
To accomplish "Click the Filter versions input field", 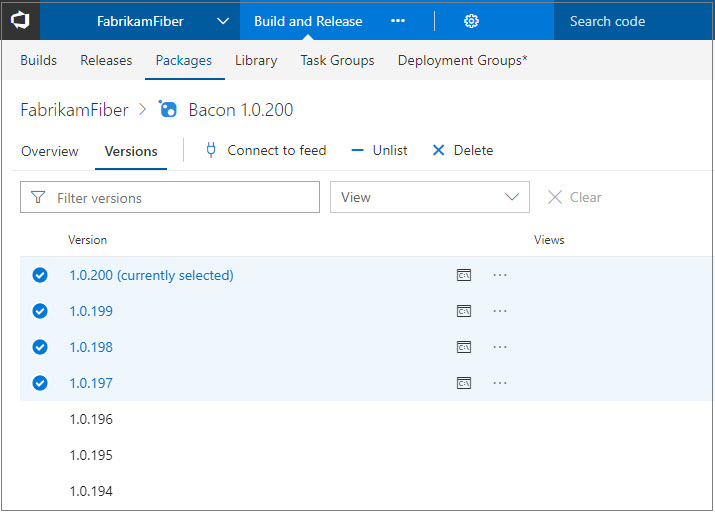I will 170,197.
